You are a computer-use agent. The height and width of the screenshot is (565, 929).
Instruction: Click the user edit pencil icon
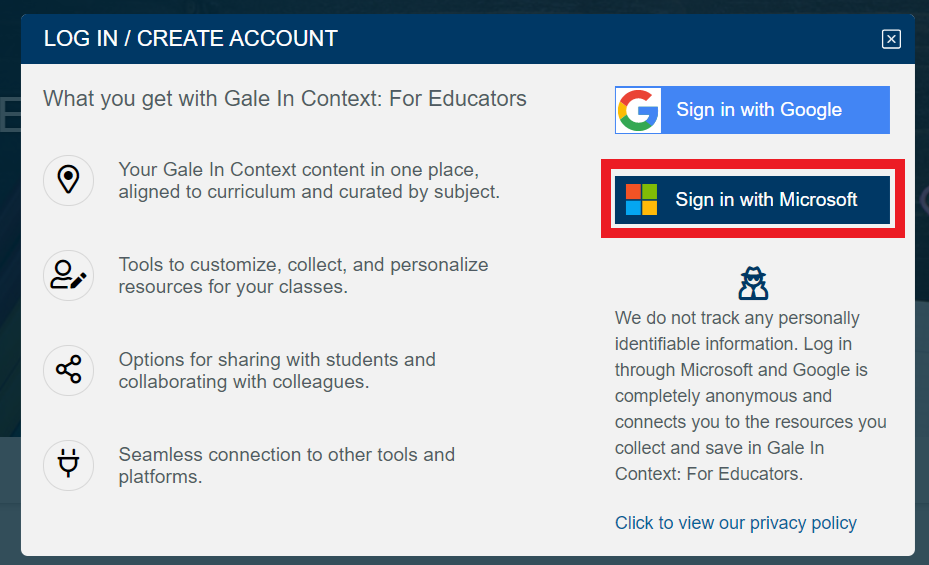[68, 275]
